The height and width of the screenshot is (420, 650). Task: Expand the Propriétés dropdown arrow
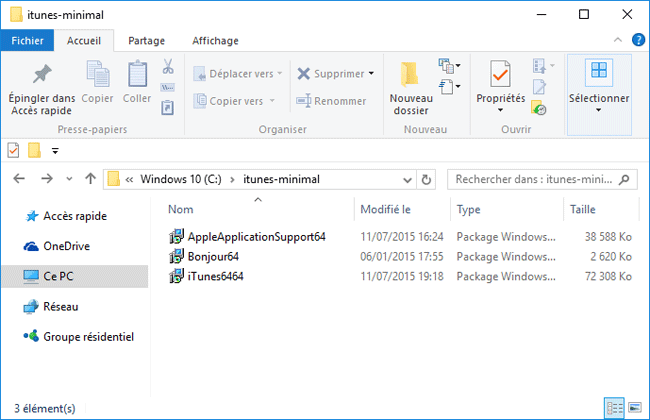500,110
